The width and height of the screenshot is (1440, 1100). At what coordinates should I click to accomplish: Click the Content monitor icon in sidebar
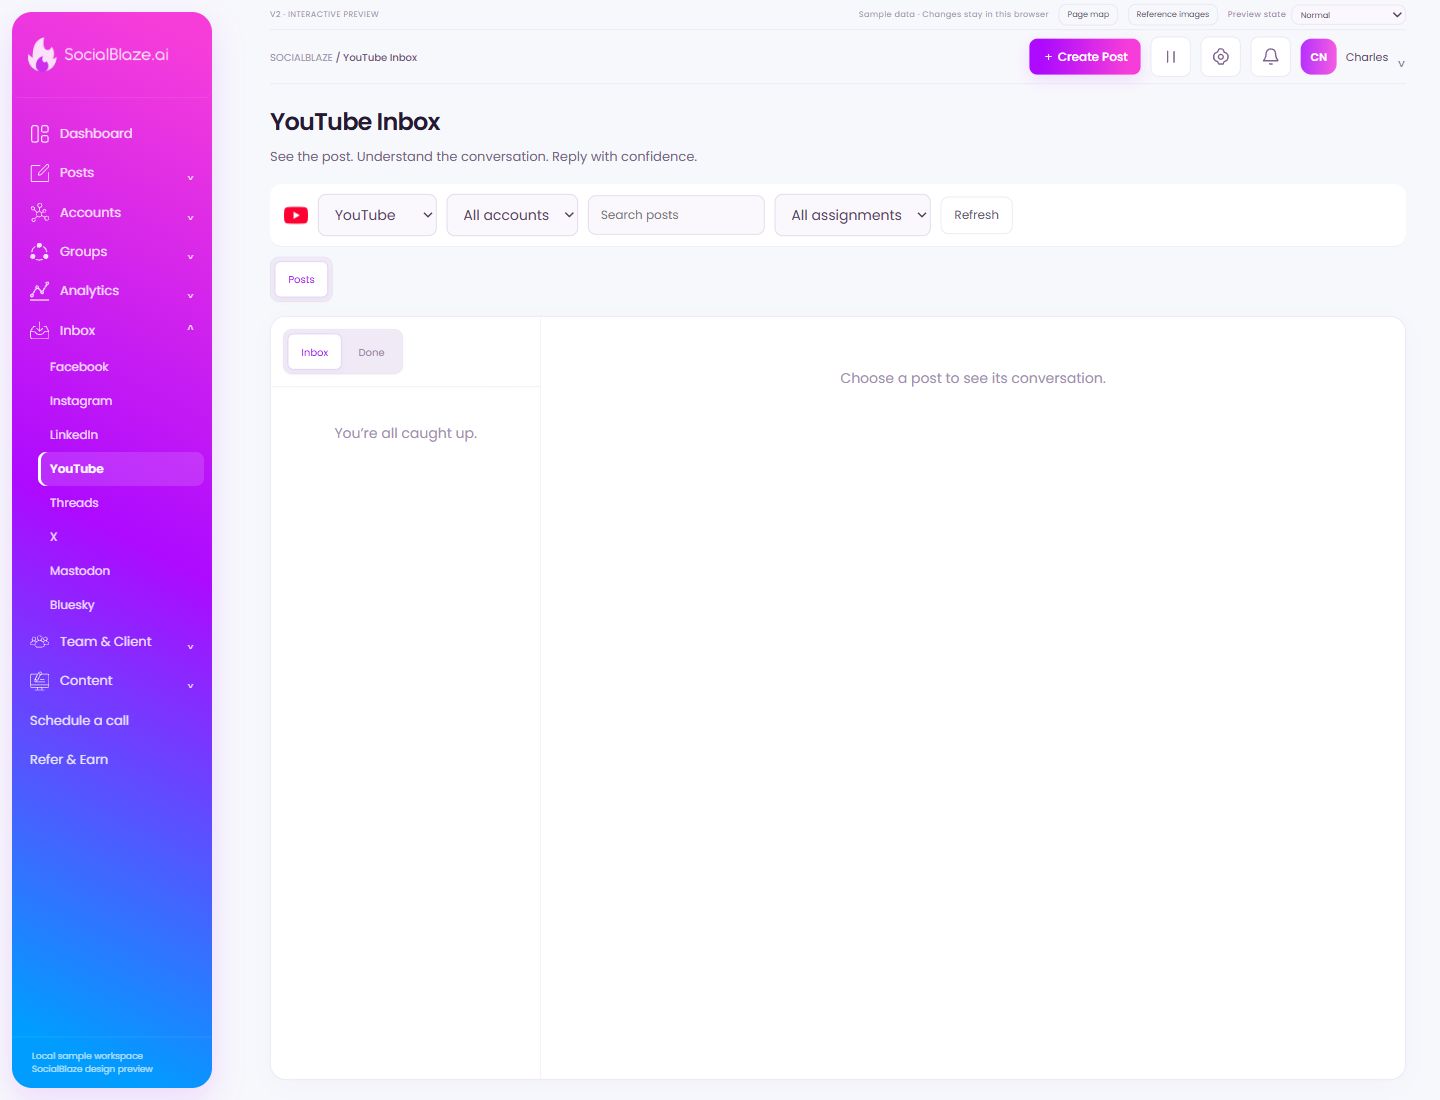click(x=40, y=681)
